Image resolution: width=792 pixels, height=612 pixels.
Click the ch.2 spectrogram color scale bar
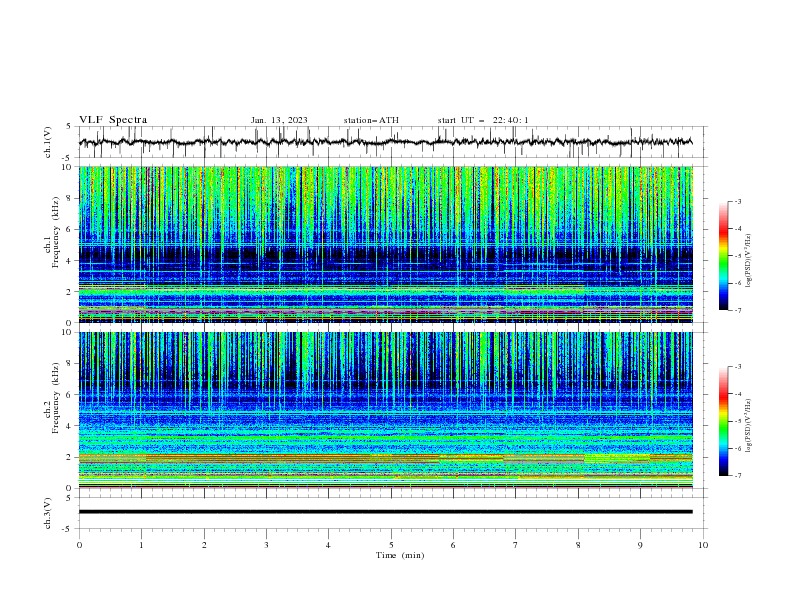point(723,421)
